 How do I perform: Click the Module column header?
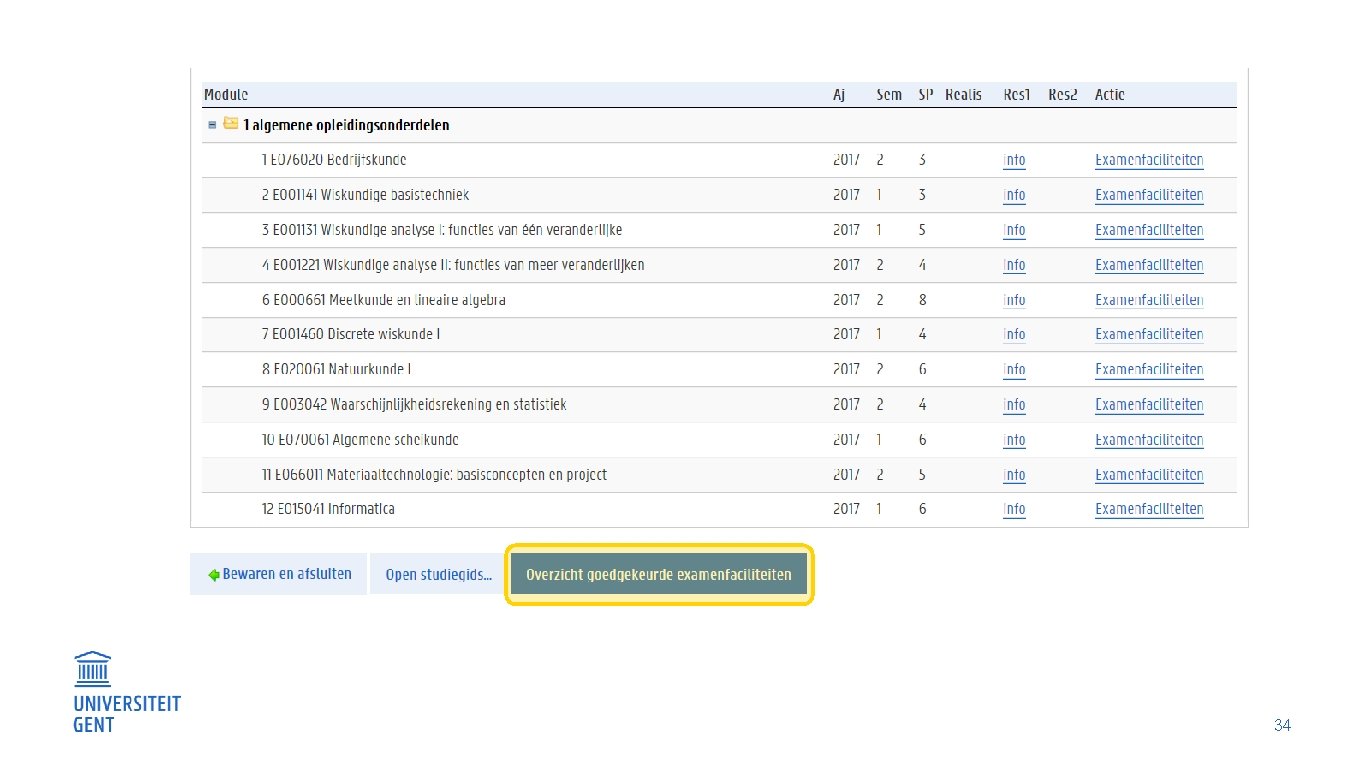(226, 95)
